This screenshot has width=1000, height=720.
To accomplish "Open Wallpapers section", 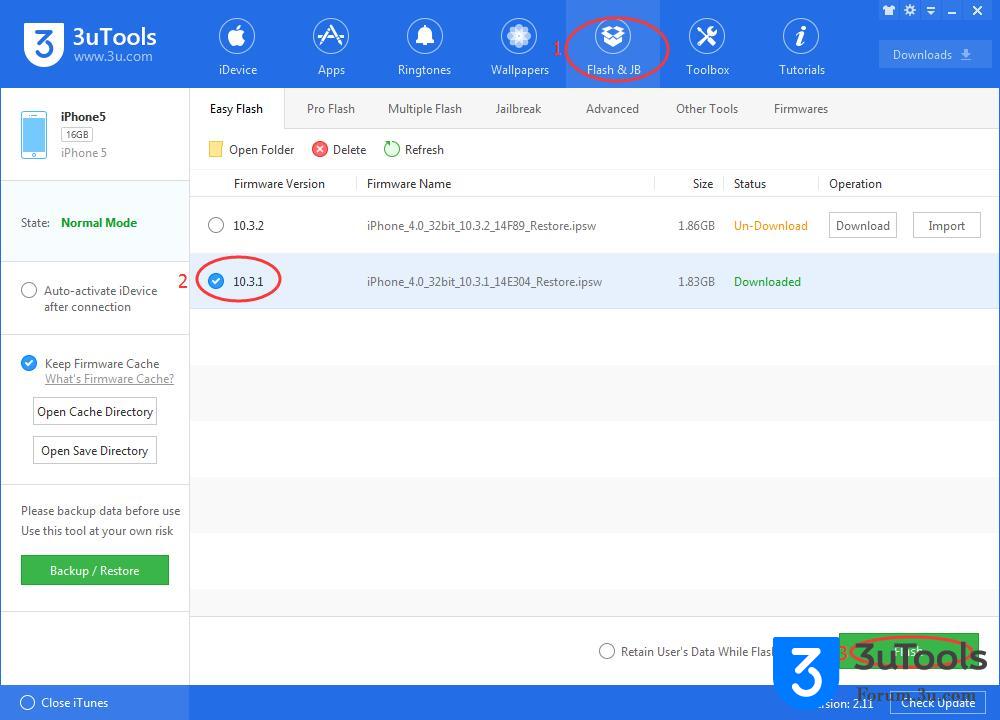I will (519, 48).
